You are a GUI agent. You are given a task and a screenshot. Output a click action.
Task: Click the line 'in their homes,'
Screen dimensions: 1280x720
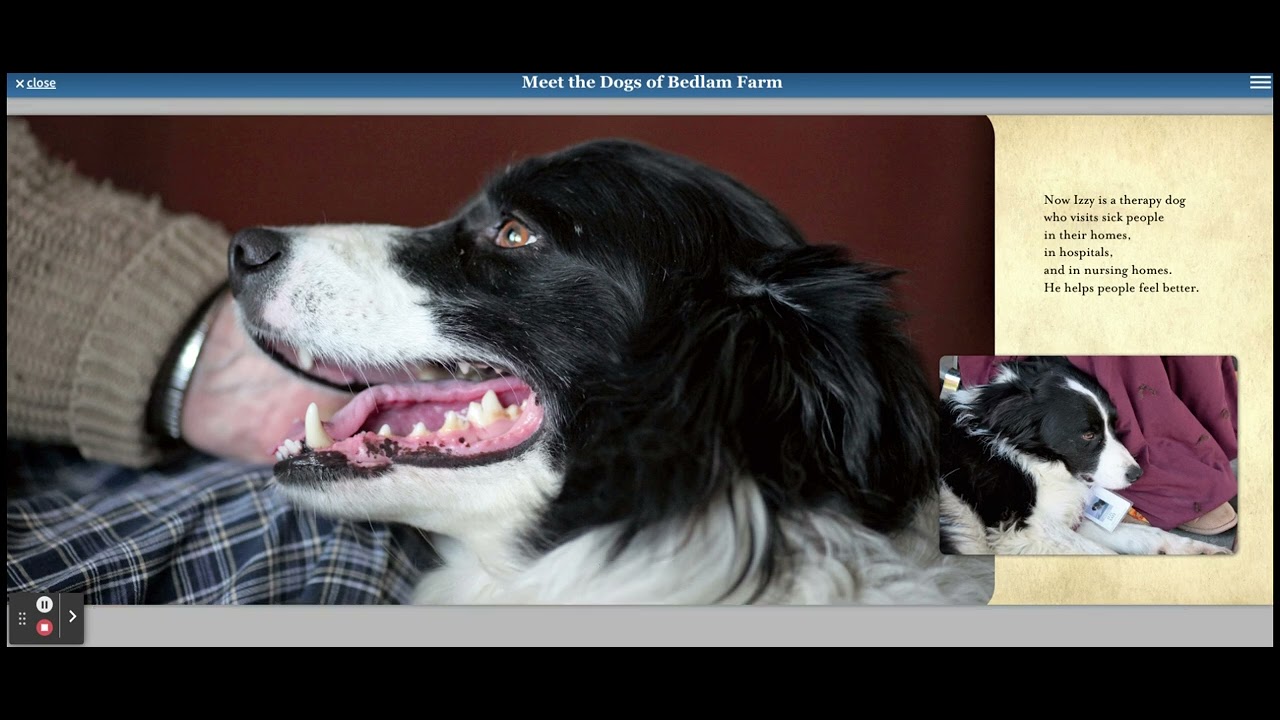coord(1087,235)
